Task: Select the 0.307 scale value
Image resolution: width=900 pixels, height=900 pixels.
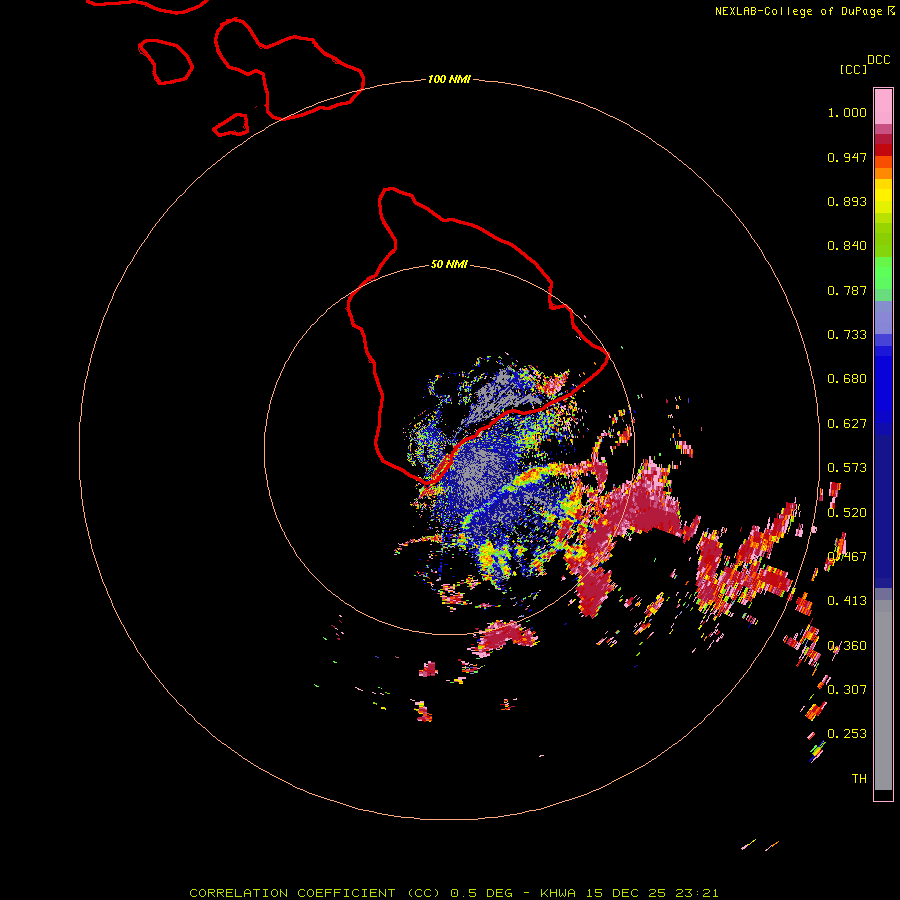Action: point(847,689)
